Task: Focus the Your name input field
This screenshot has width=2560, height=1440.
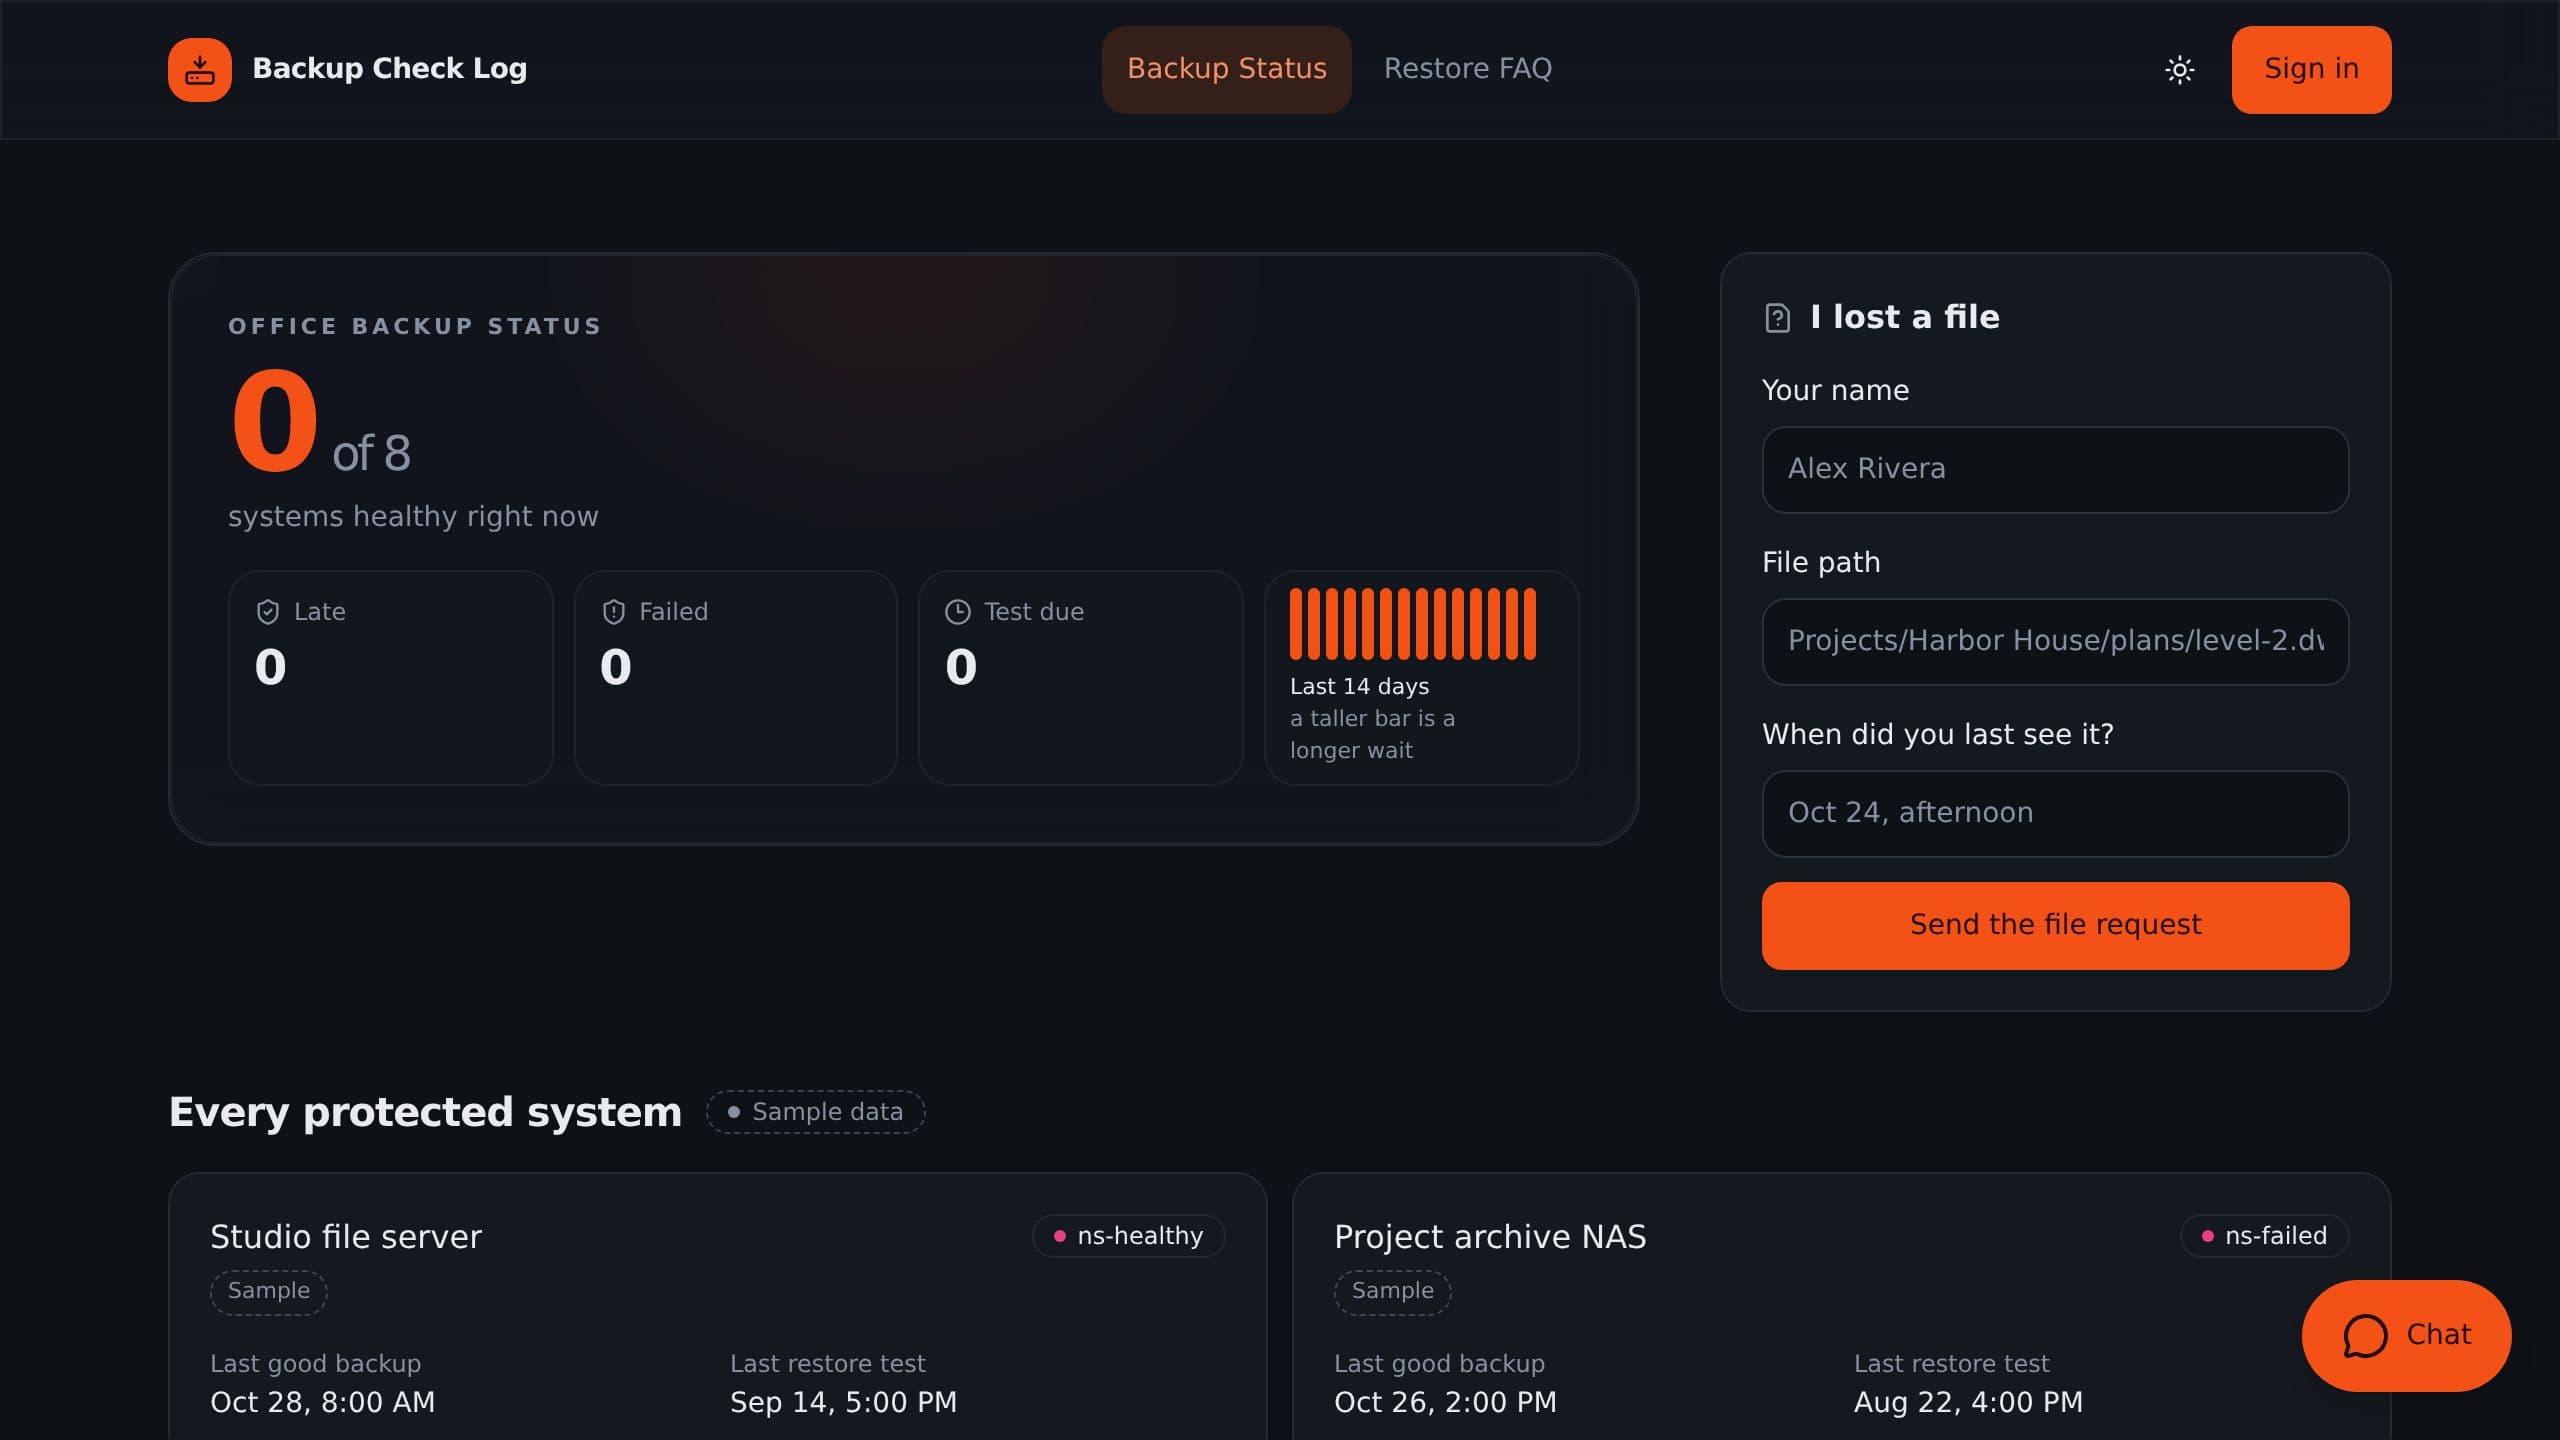Action: pyautogui.click(x=2056, y=470)
